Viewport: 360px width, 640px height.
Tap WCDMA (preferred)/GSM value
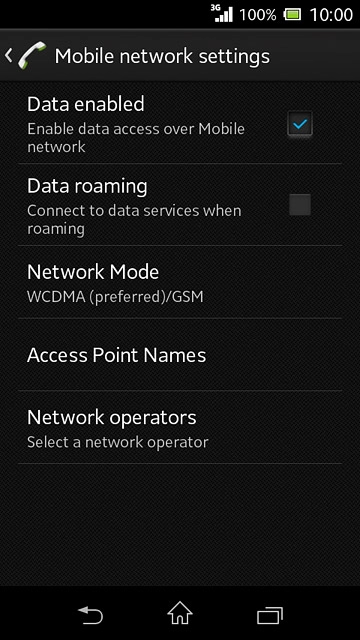pyautogui.click(x=115, y=297)
